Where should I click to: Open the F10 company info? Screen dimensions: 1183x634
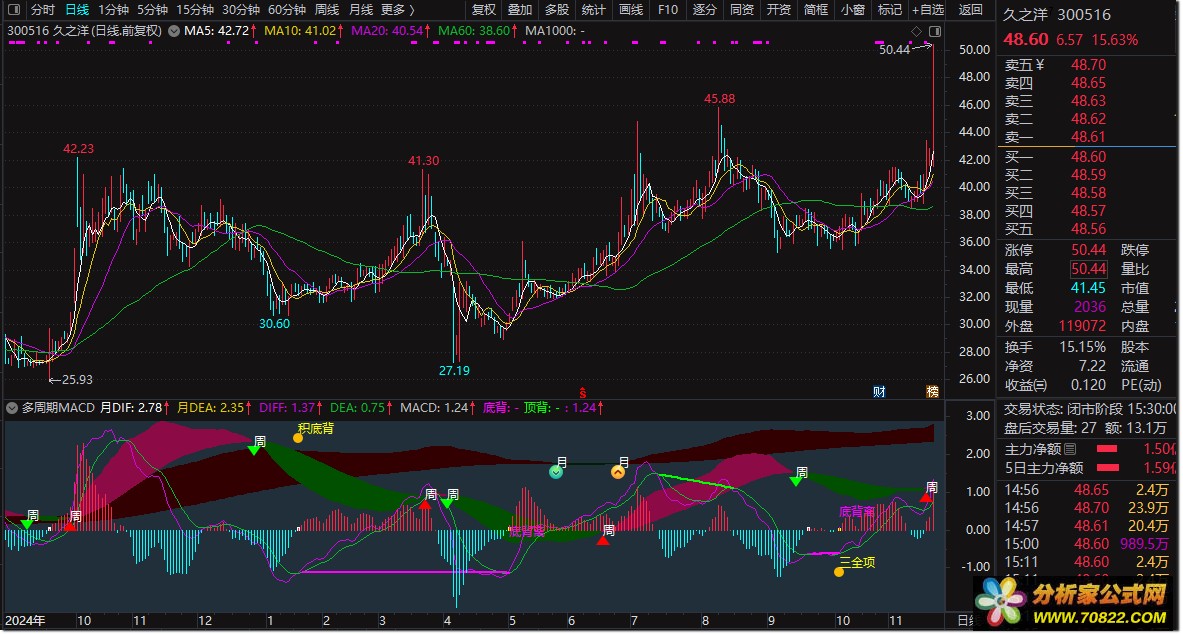[x=668, y=10]
